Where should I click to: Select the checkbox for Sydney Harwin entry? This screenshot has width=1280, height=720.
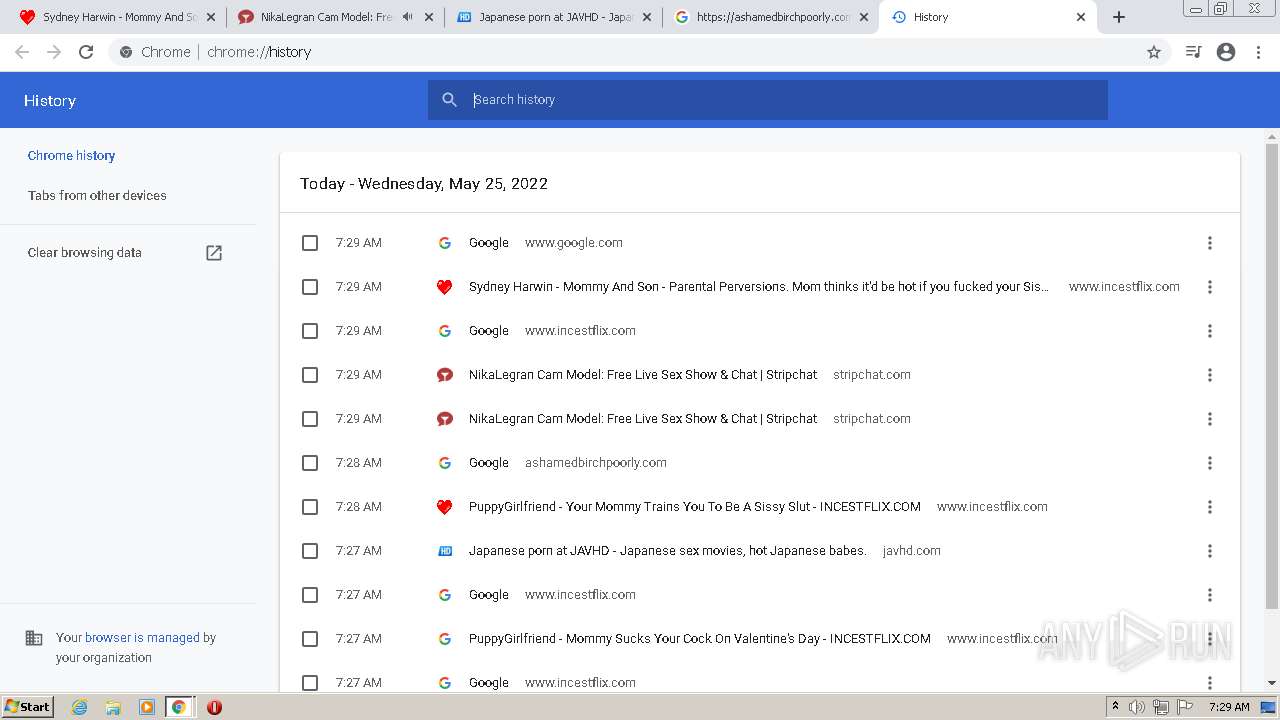pos(310,287)
